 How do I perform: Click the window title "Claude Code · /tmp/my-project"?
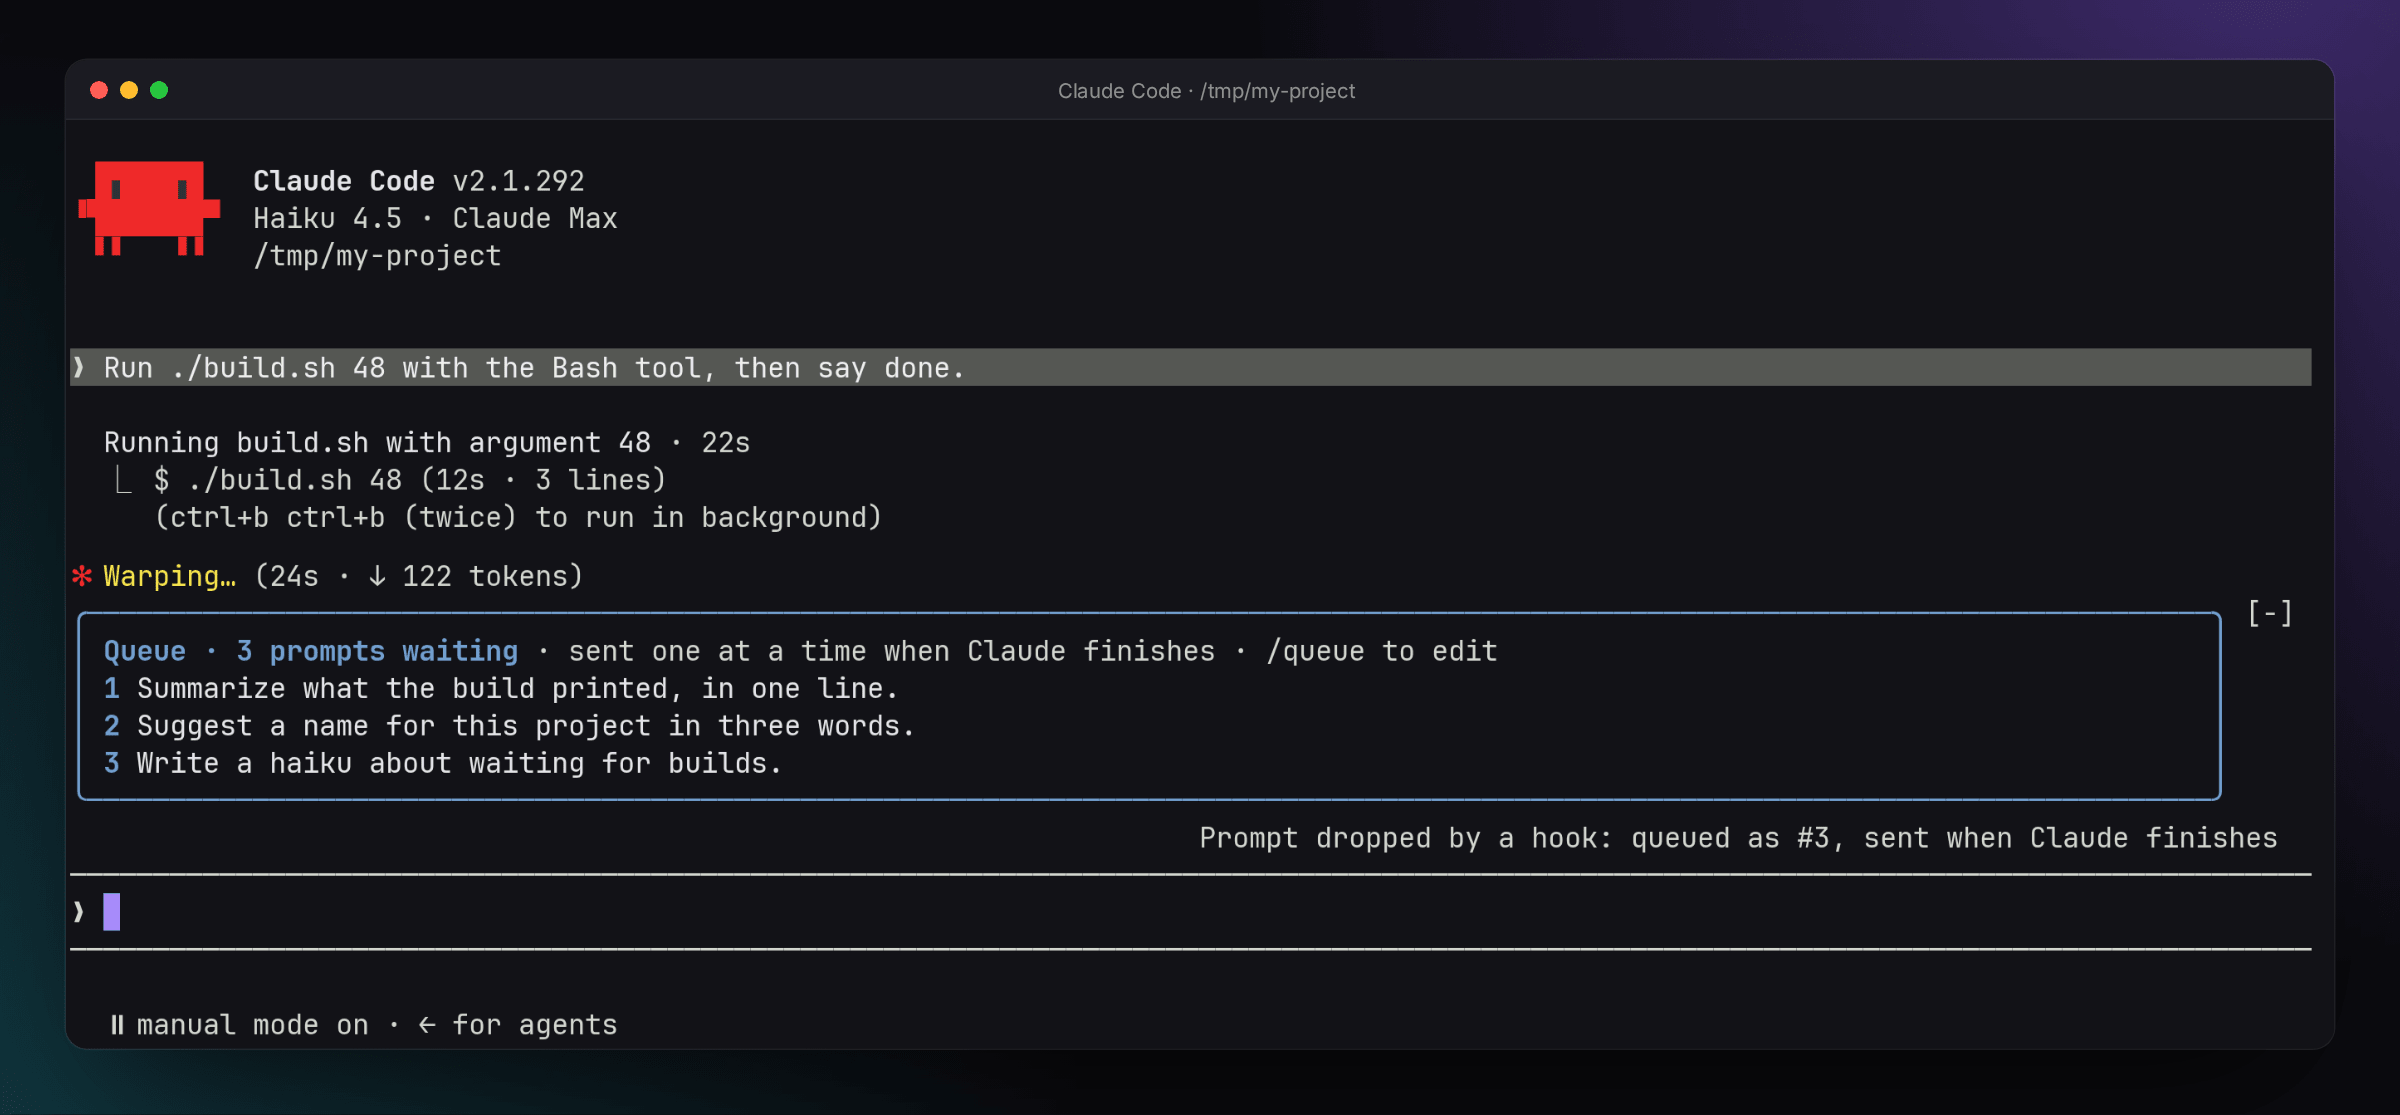point(1206,91)
